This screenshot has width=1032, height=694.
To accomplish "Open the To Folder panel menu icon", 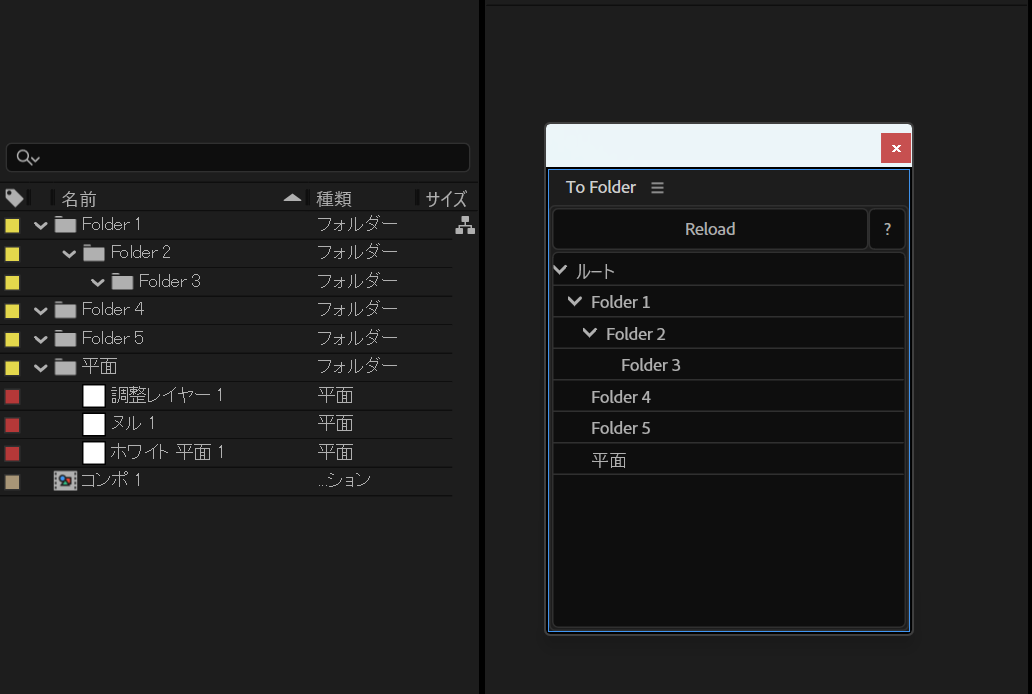I will (657, 188).
